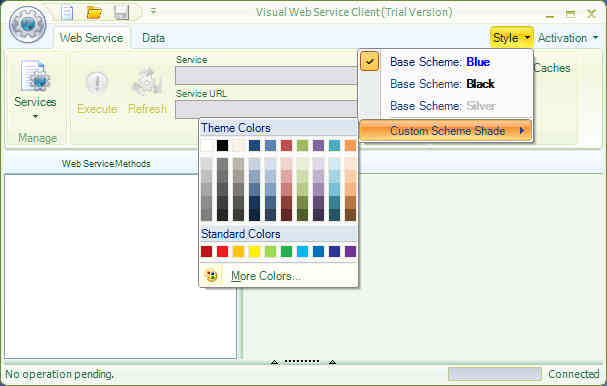Open More Colors dialog link
The width and height of the screenshot is (607, 386).
(x=266, y=276)
